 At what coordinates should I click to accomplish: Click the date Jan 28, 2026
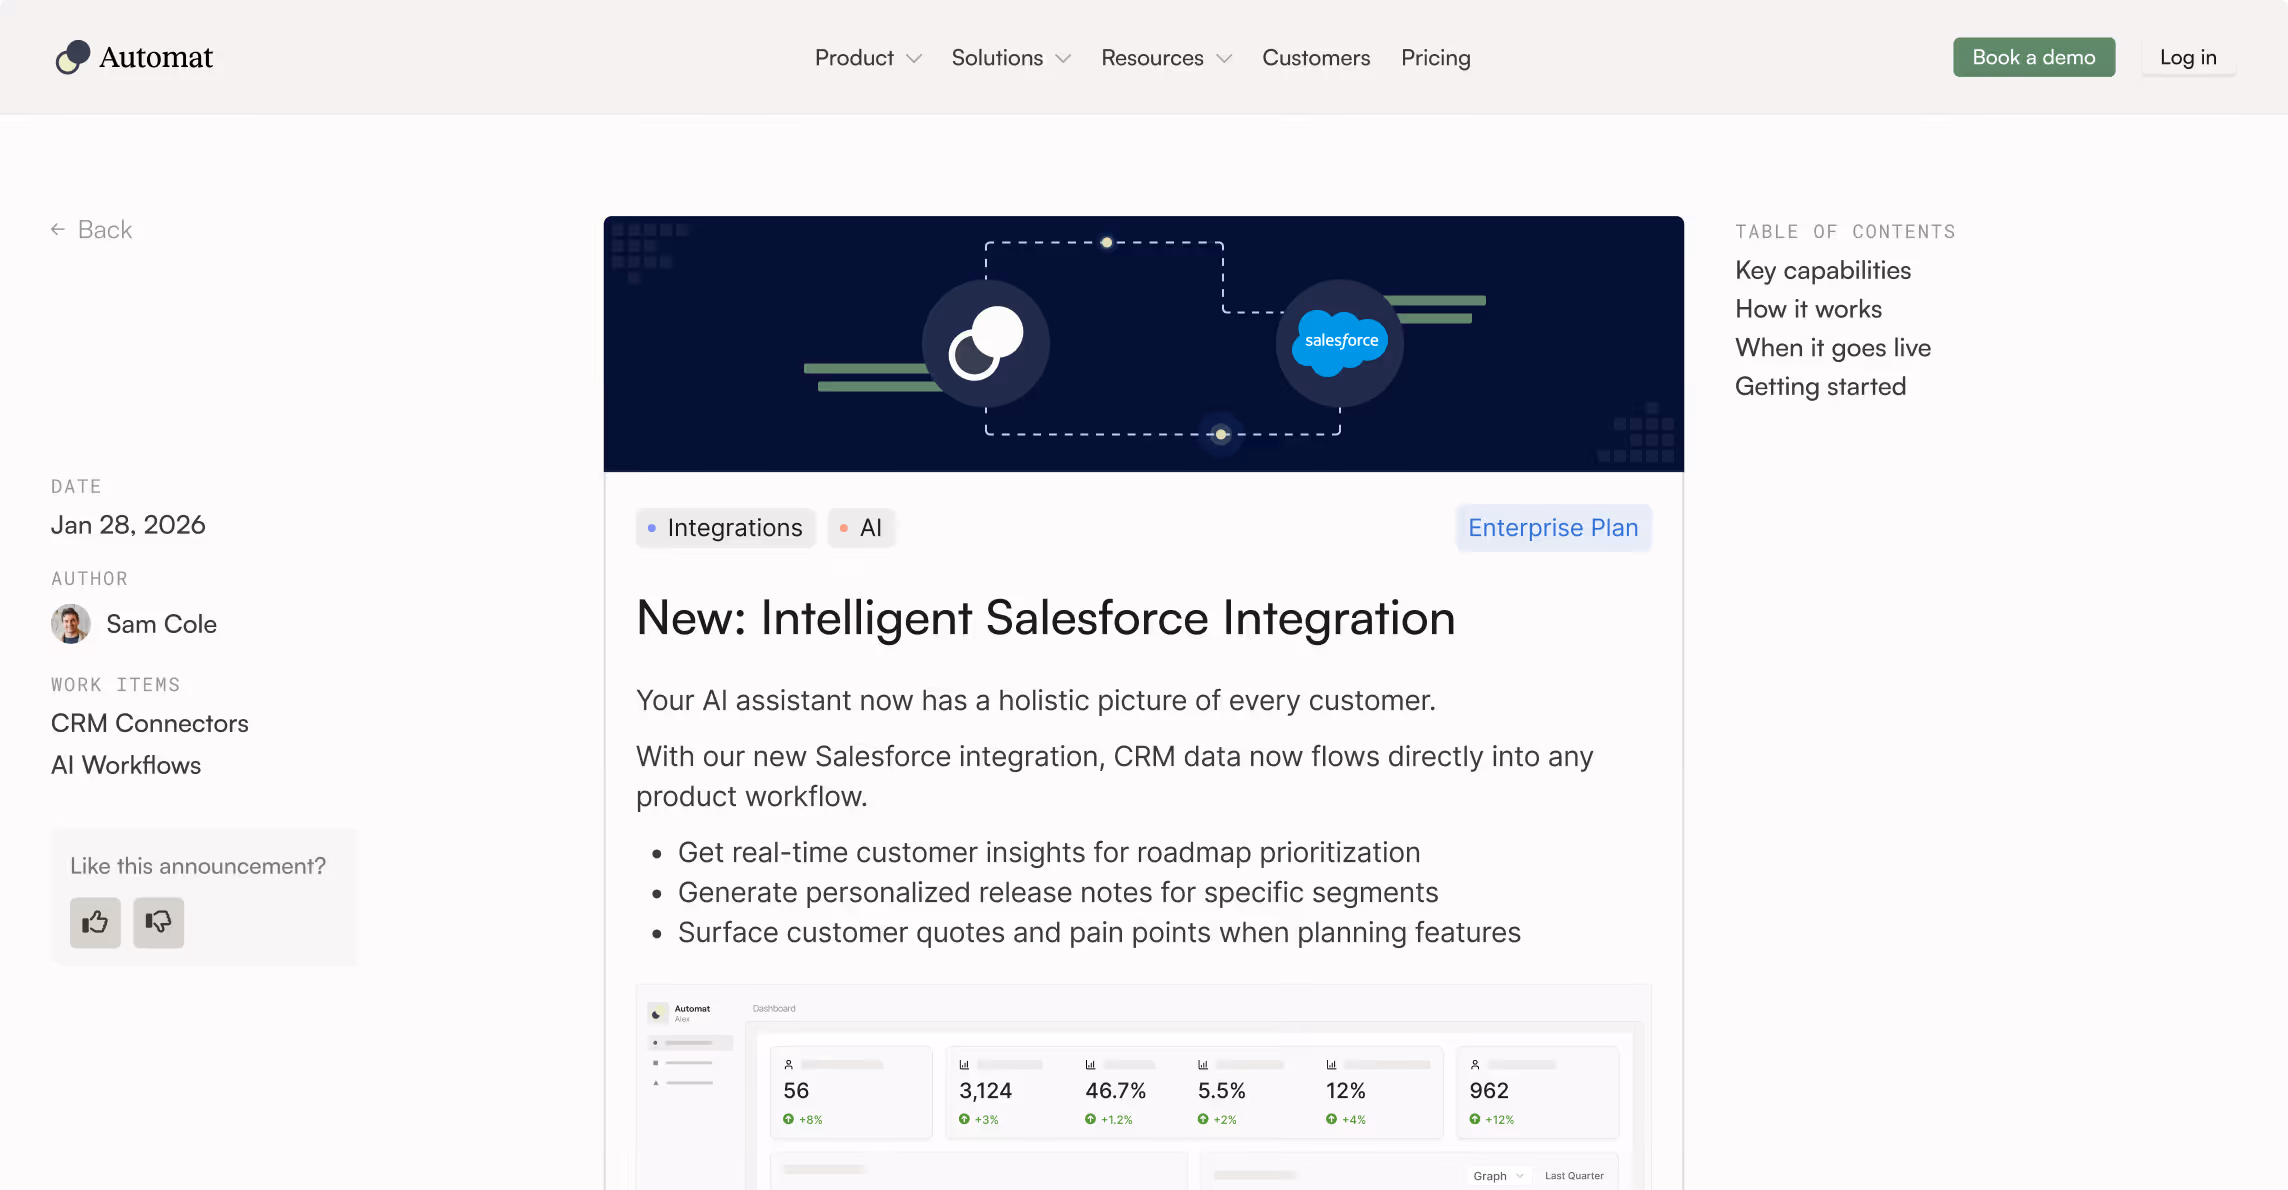128,525
